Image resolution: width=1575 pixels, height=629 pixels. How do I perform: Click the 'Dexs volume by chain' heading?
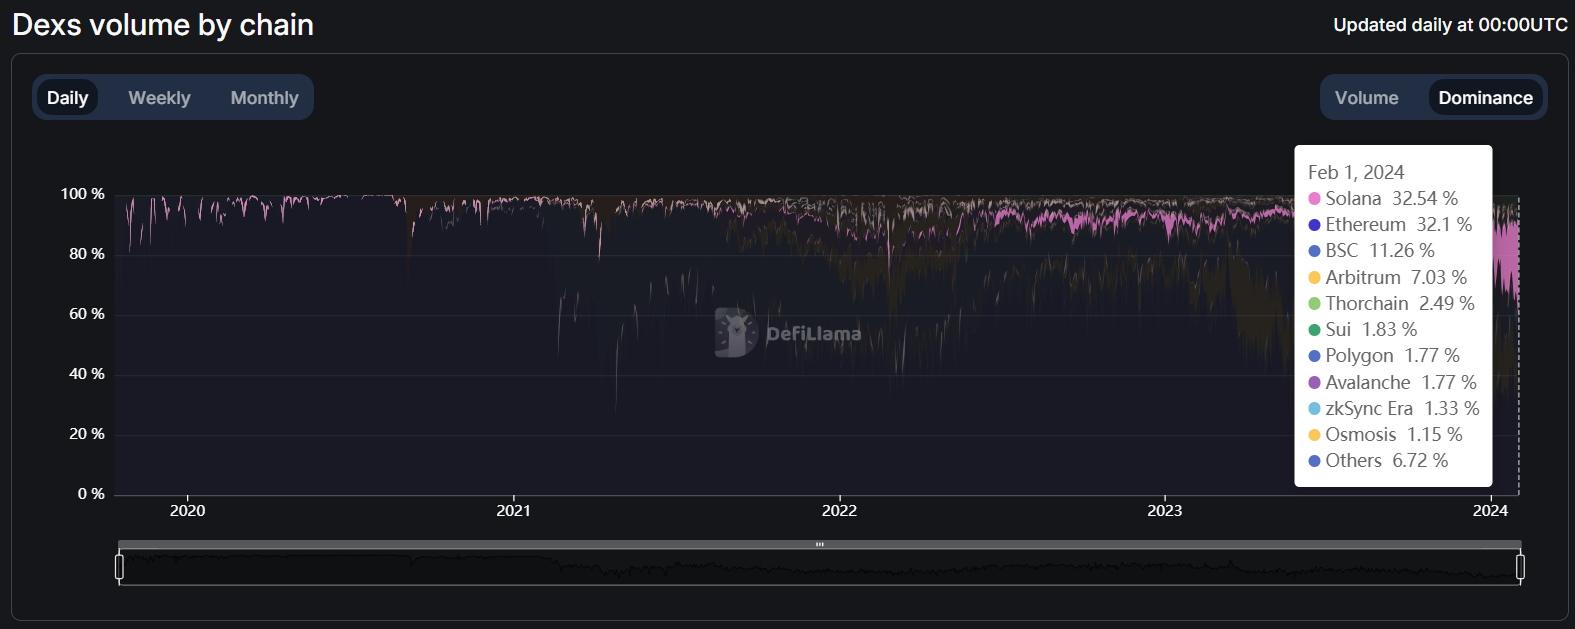(163, 25)
